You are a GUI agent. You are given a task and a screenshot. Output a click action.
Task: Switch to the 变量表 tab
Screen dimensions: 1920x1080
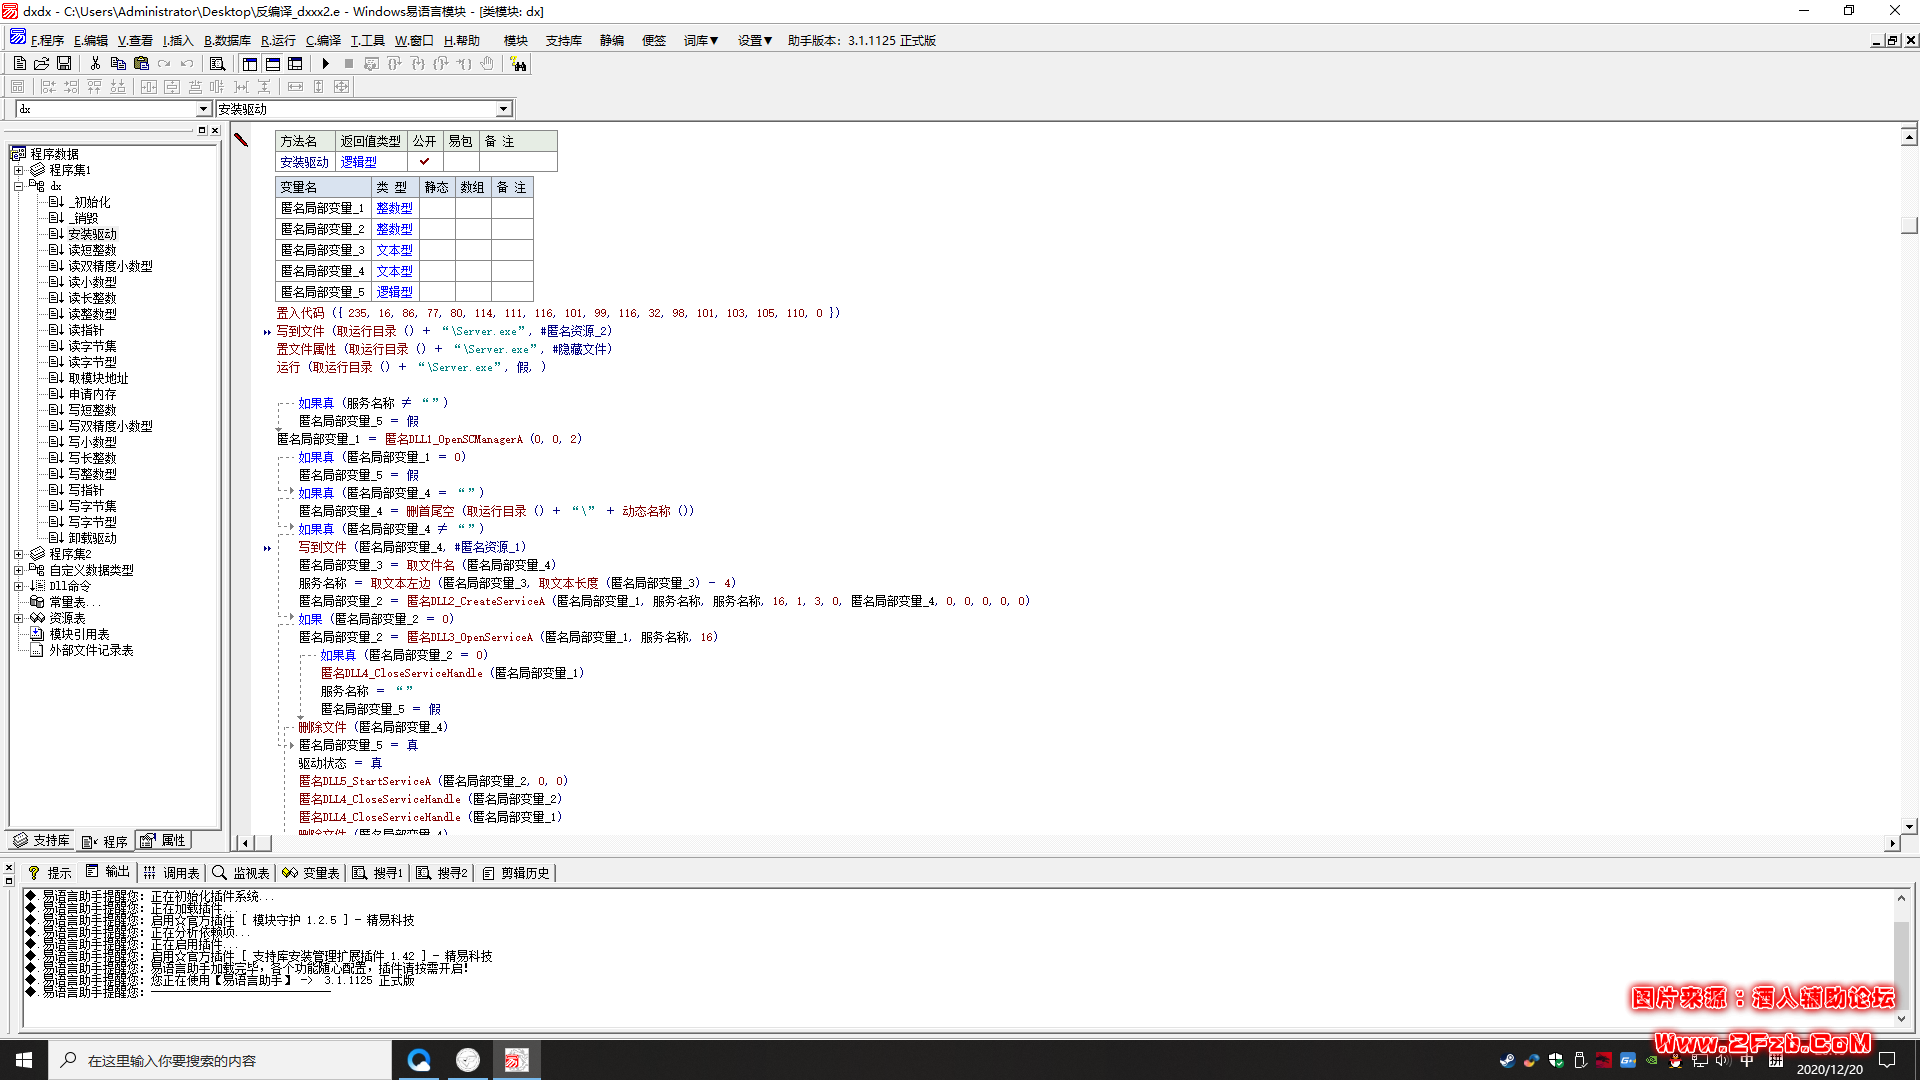pos(311,873)
